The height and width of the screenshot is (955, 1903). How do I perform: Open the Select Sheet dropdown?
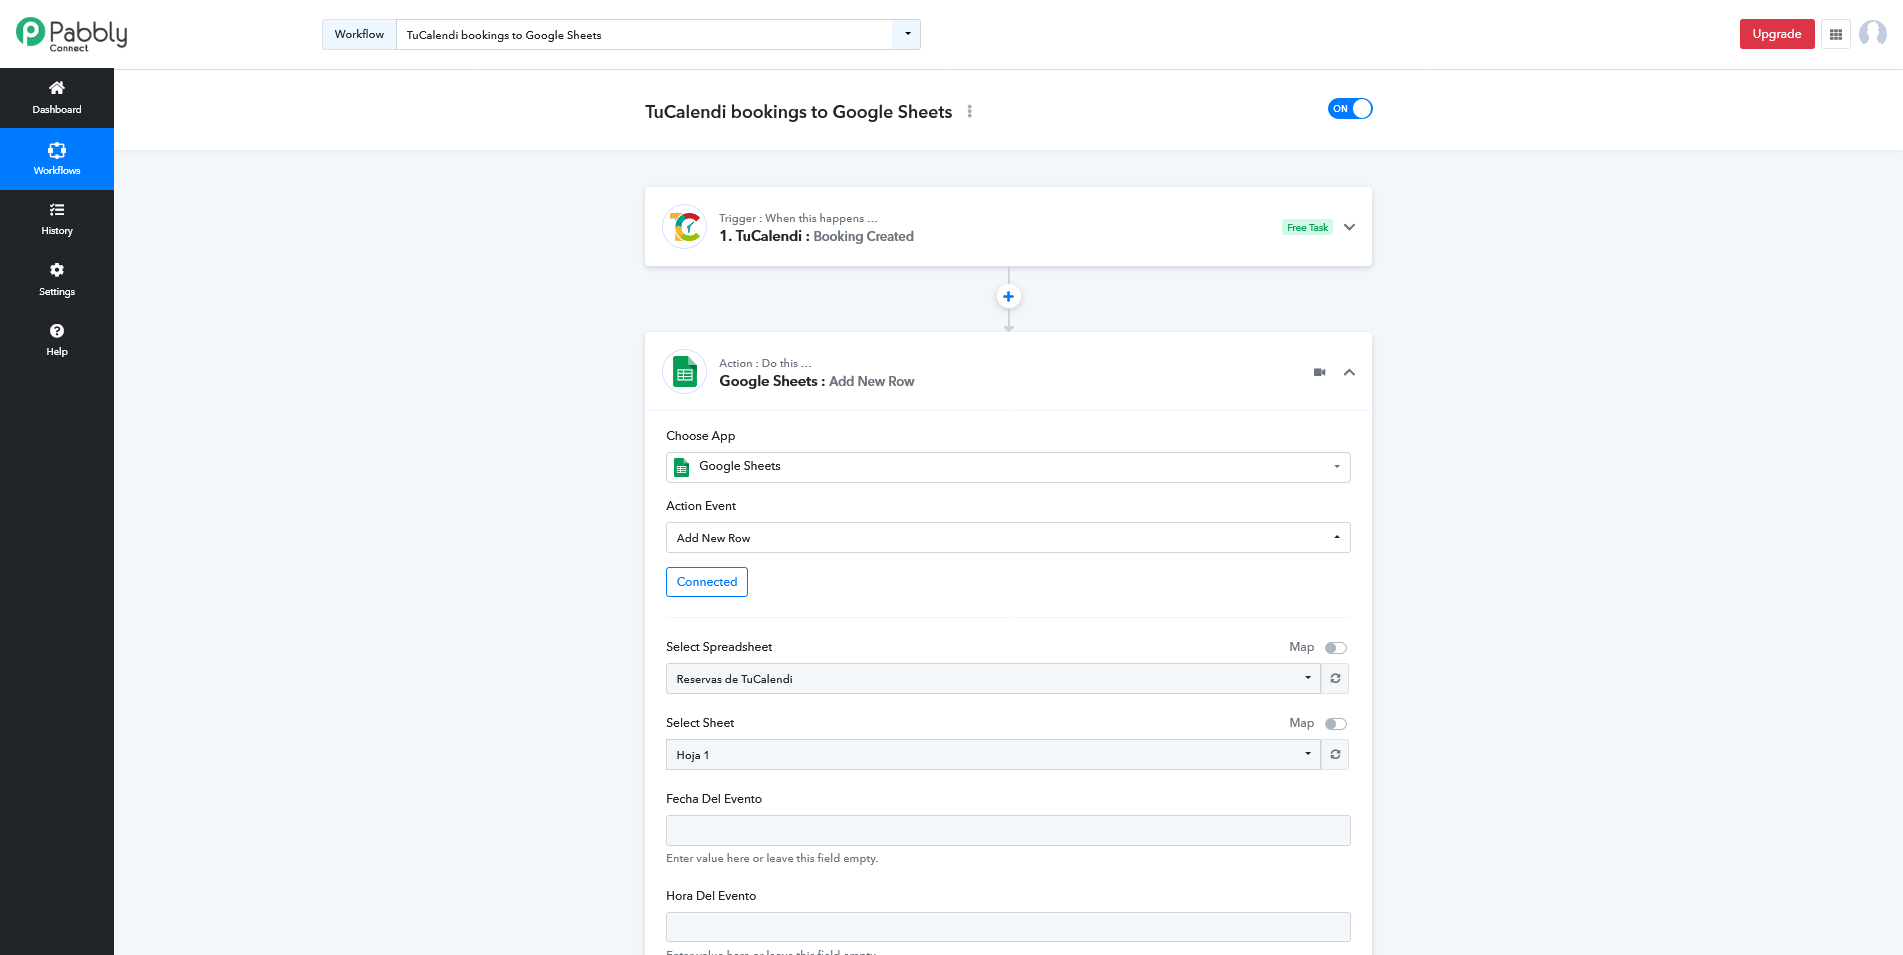[993, 755]
